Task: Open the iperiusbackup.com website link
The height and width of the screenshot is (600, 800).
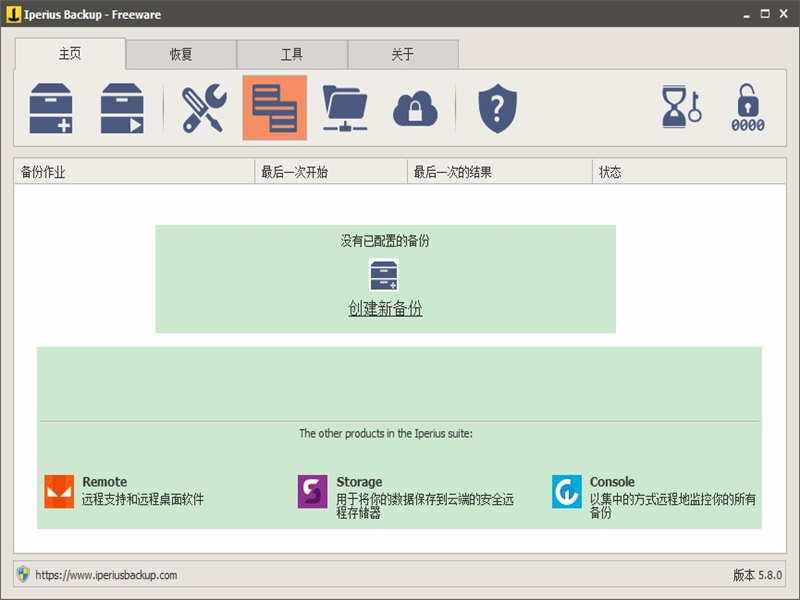Action: tap(106, 575)
